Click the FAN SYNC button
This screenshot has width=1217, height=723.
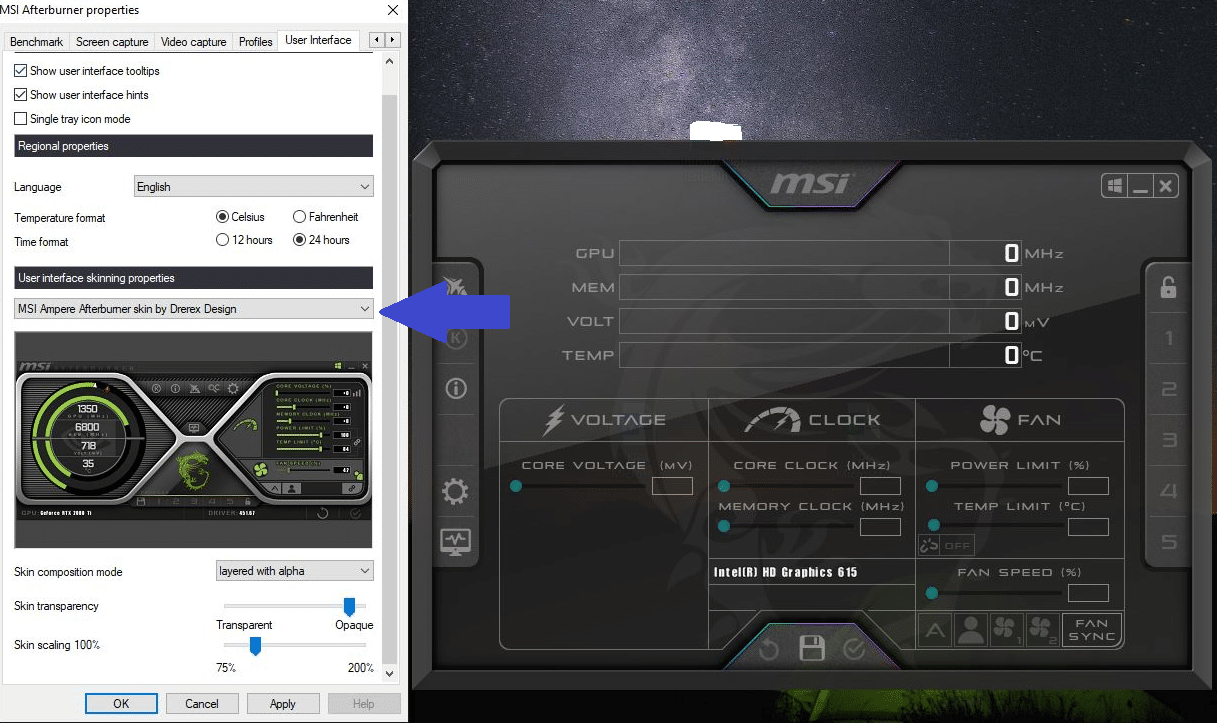[1091, 630]
